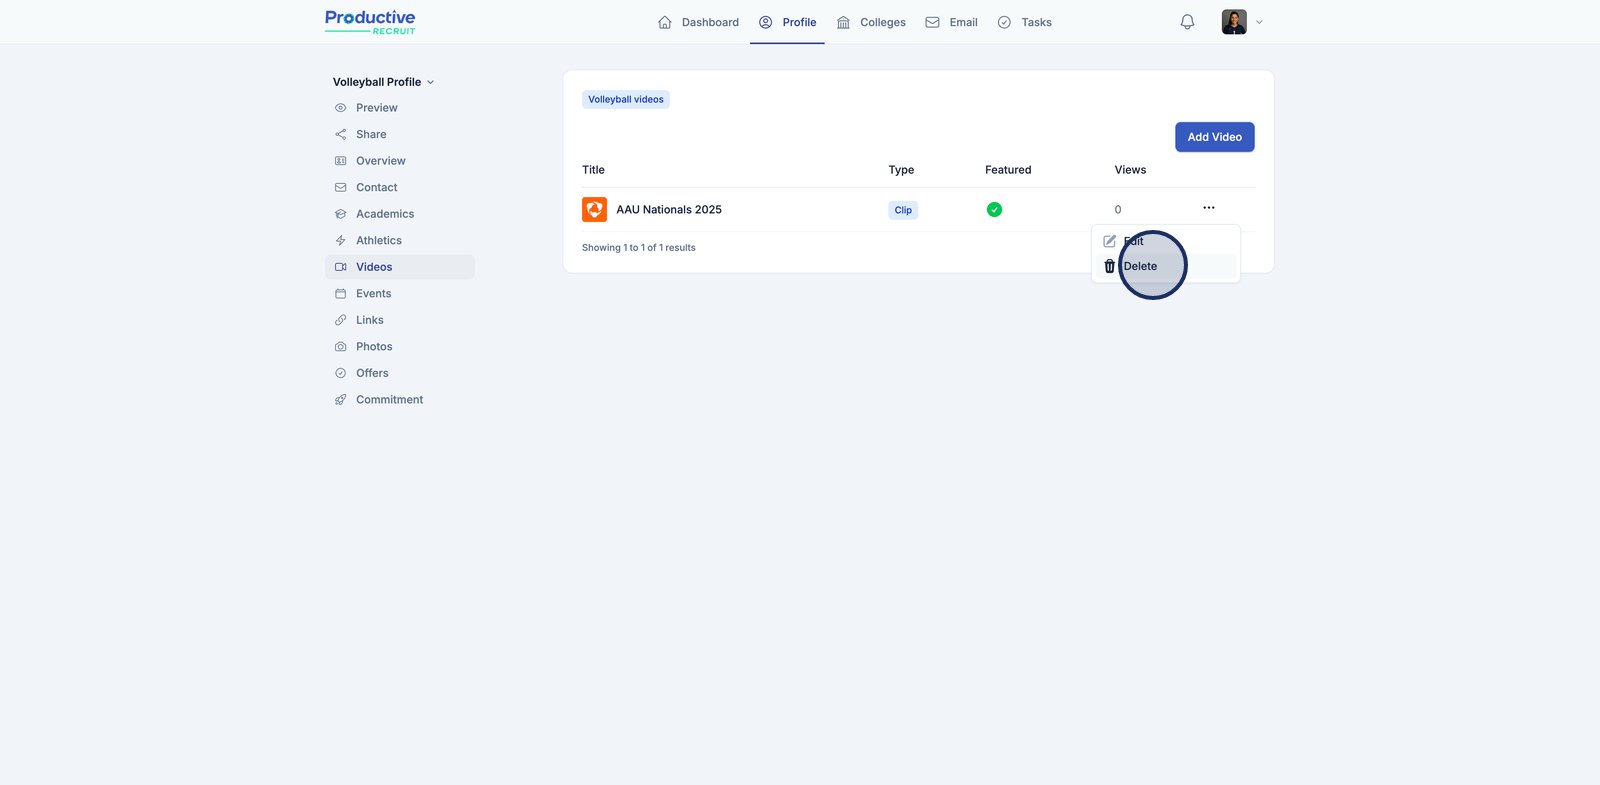1600x785 pixels.
Task: Navigate to Academics section
Action: (x=384, y=214)
